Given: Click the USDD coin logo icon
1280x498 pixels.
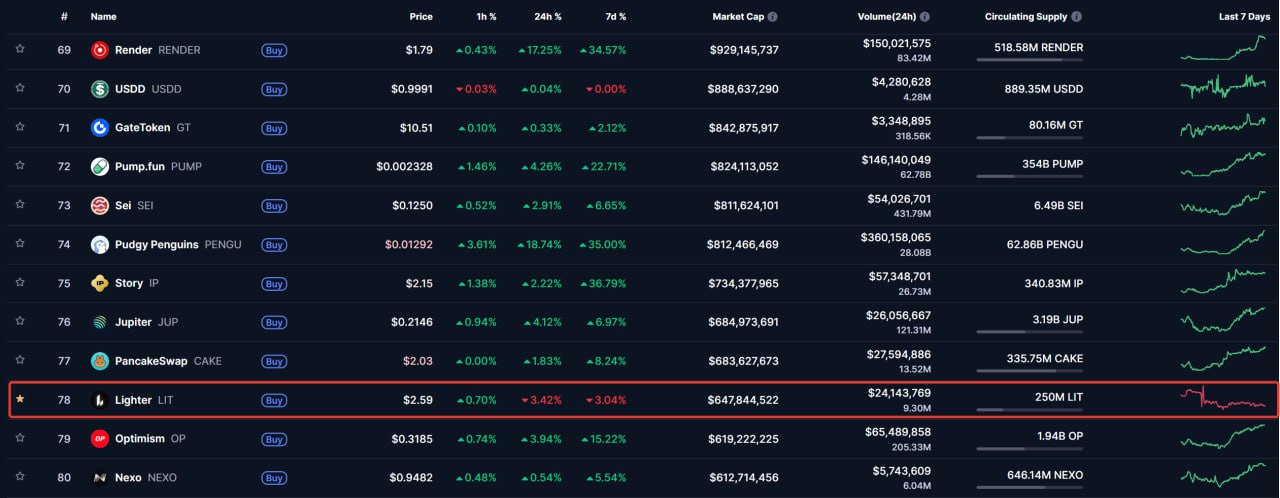Looking at the screenshot, I should coord(100,89).
